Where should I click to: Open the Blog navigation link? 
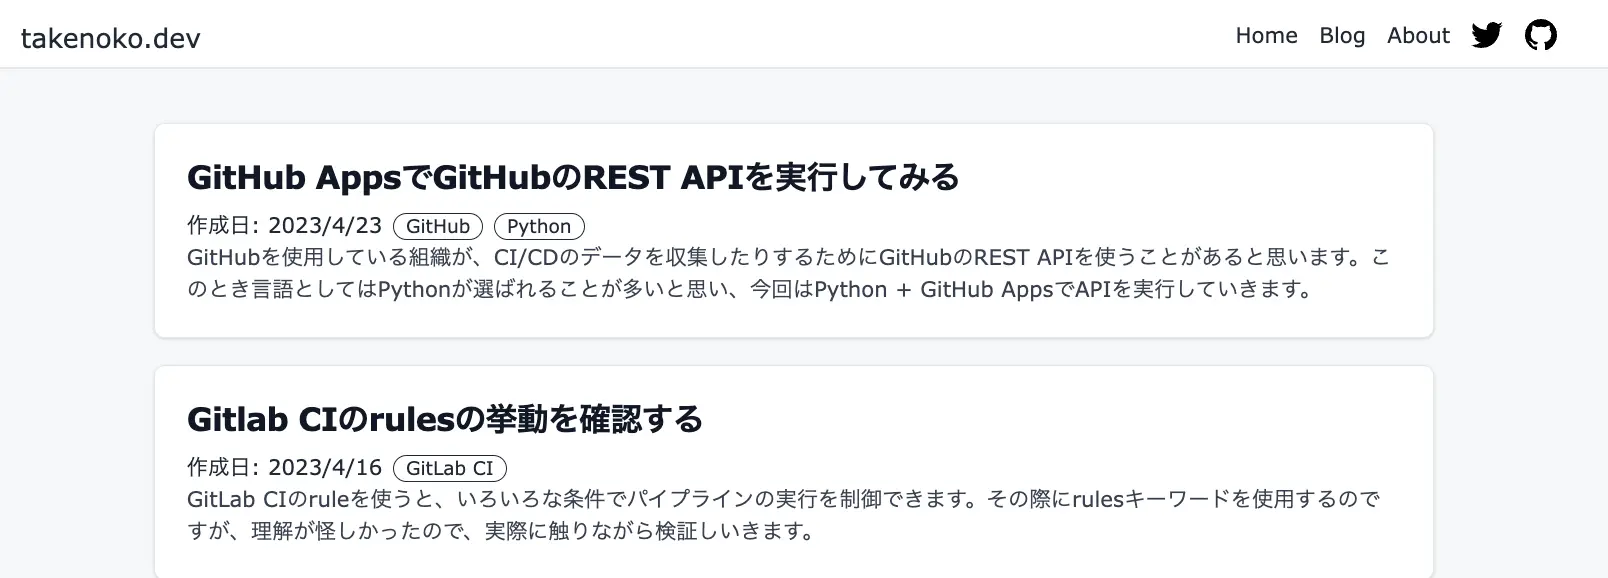click(1342, 36)
